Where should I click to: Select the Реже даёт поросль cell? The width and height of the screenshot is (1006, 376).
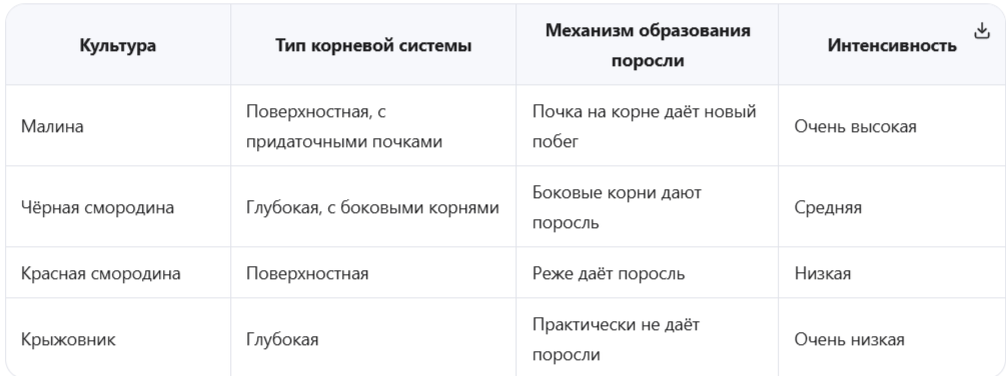tap(608, 273)
